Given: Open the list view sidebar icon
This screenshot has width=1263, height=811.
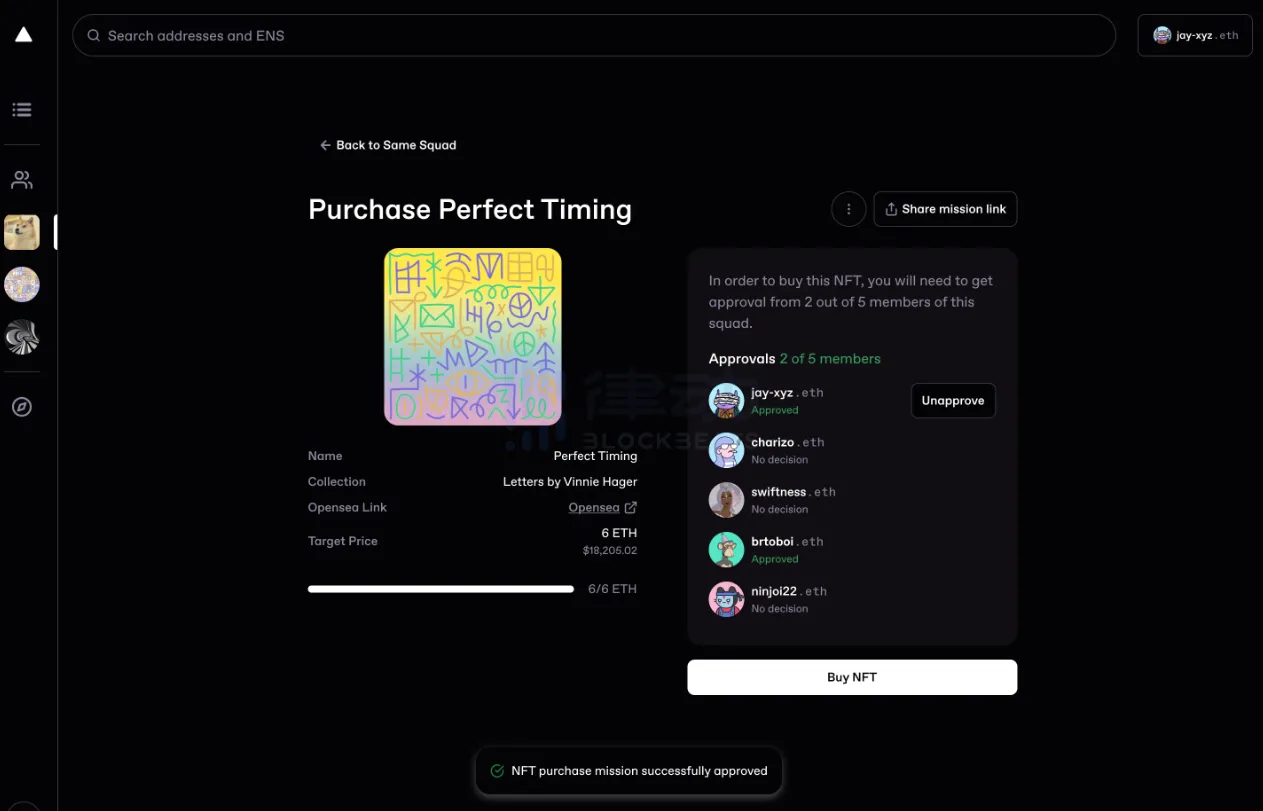Looking at the screenshot, I should [x=22, y=110].
